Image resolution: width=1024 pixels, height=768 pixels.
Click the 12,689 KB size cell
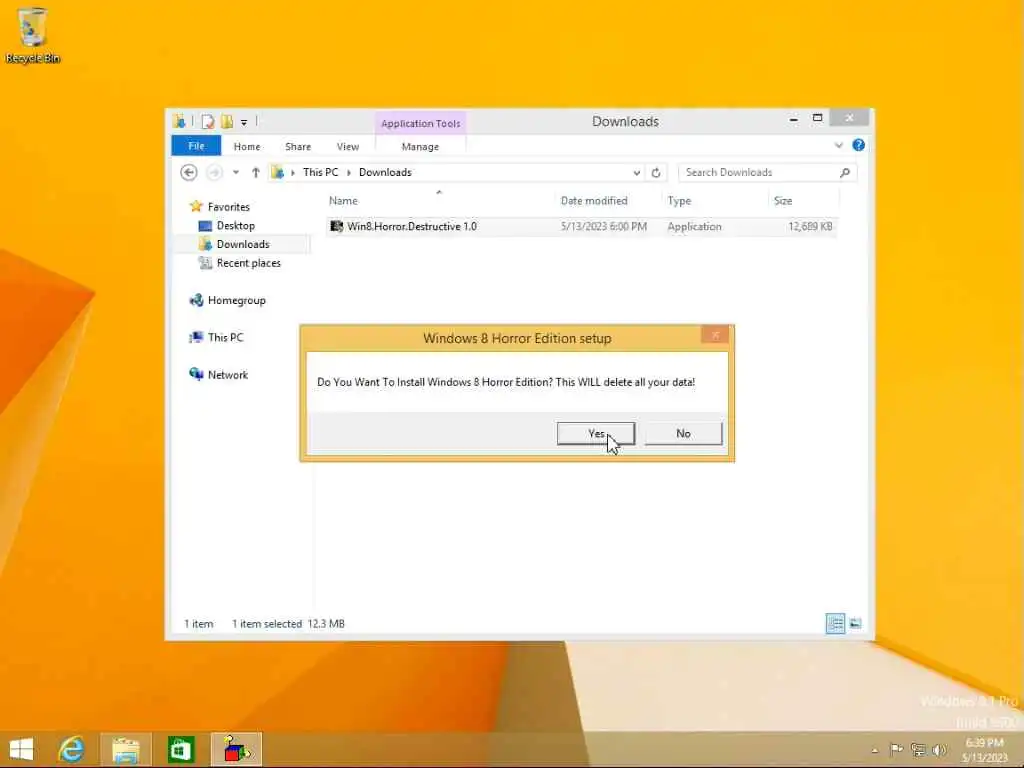810,227
